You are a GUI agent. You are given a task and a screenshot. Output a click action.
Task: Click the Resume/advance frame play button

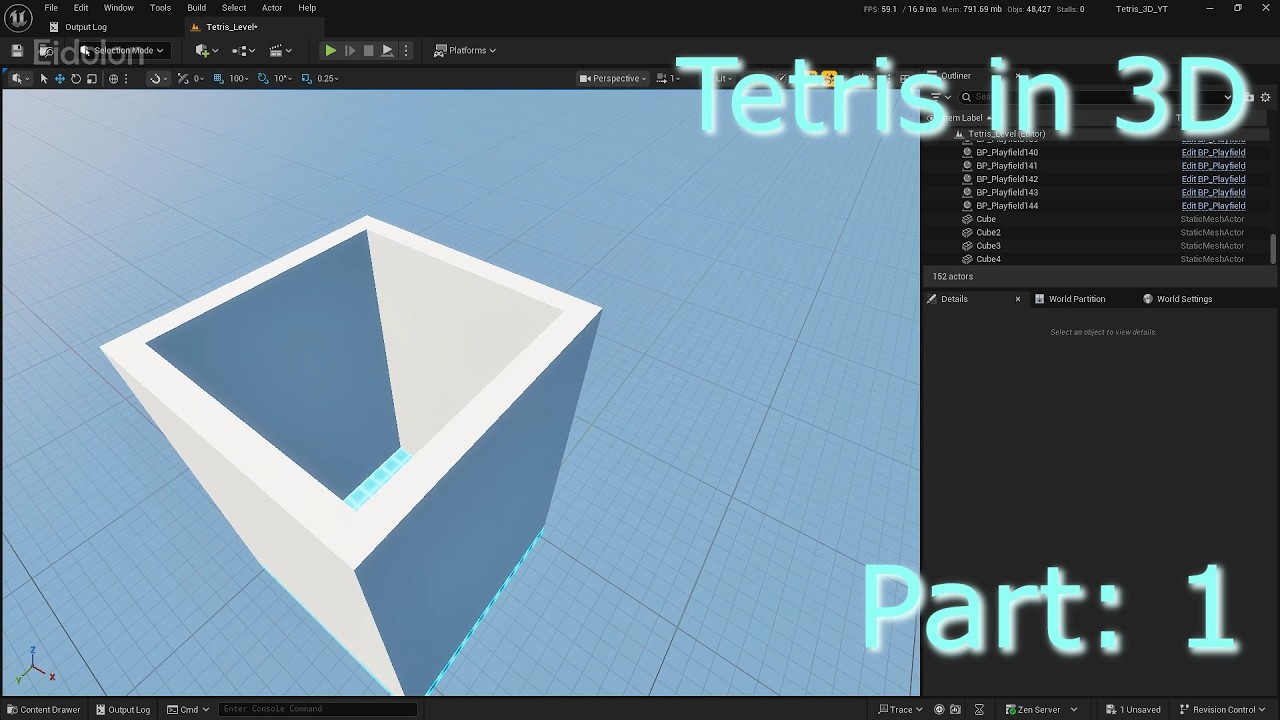(x=350, y=50)
